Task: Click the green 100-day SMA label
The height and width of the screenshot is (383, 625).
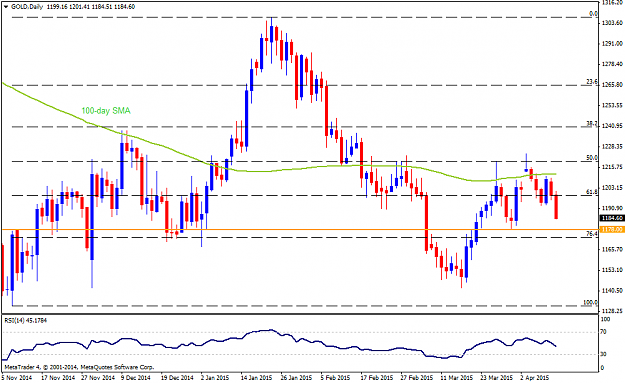Action: (x=106, y=111)
